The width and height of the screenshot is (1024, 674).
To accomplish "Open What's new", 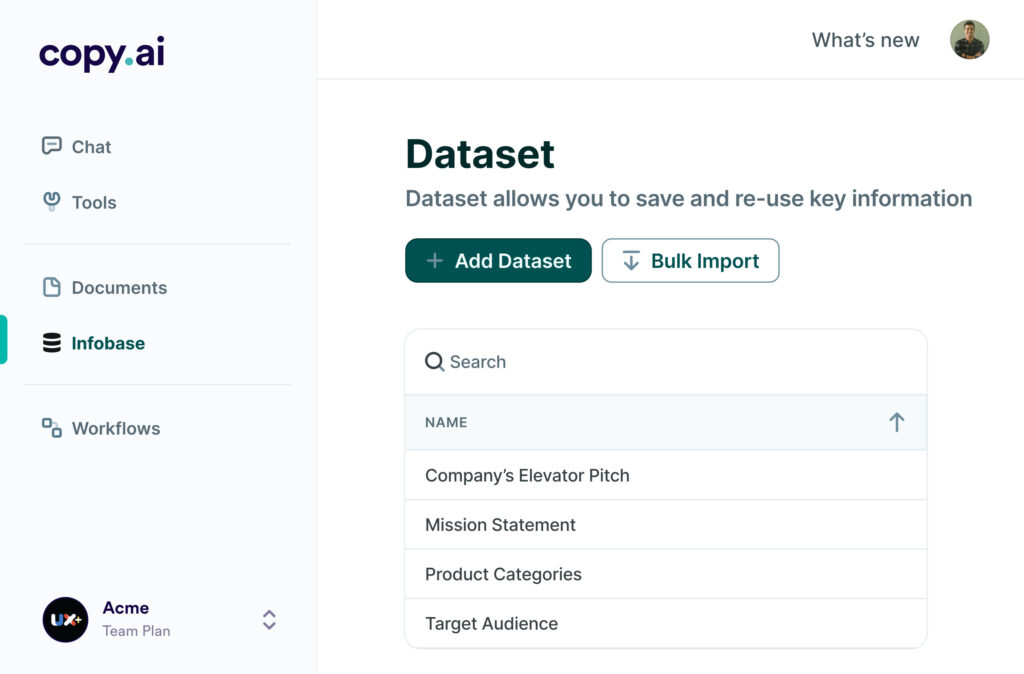I will [865, 40].
